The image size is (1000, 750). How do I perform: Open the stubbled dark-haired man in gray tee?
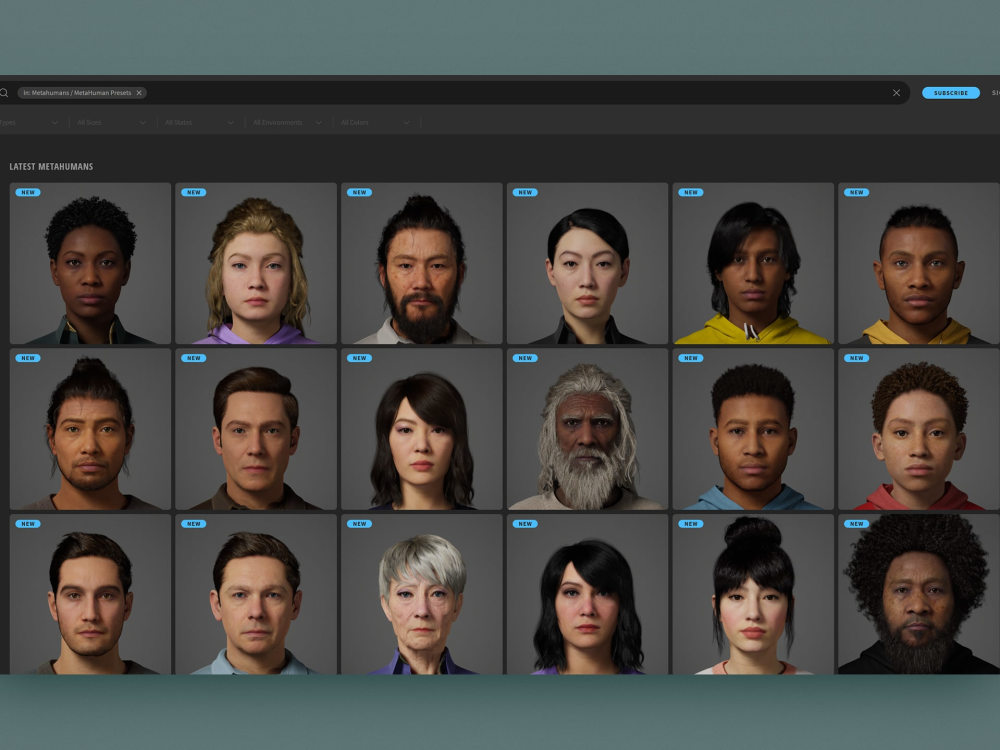(90, 594)
